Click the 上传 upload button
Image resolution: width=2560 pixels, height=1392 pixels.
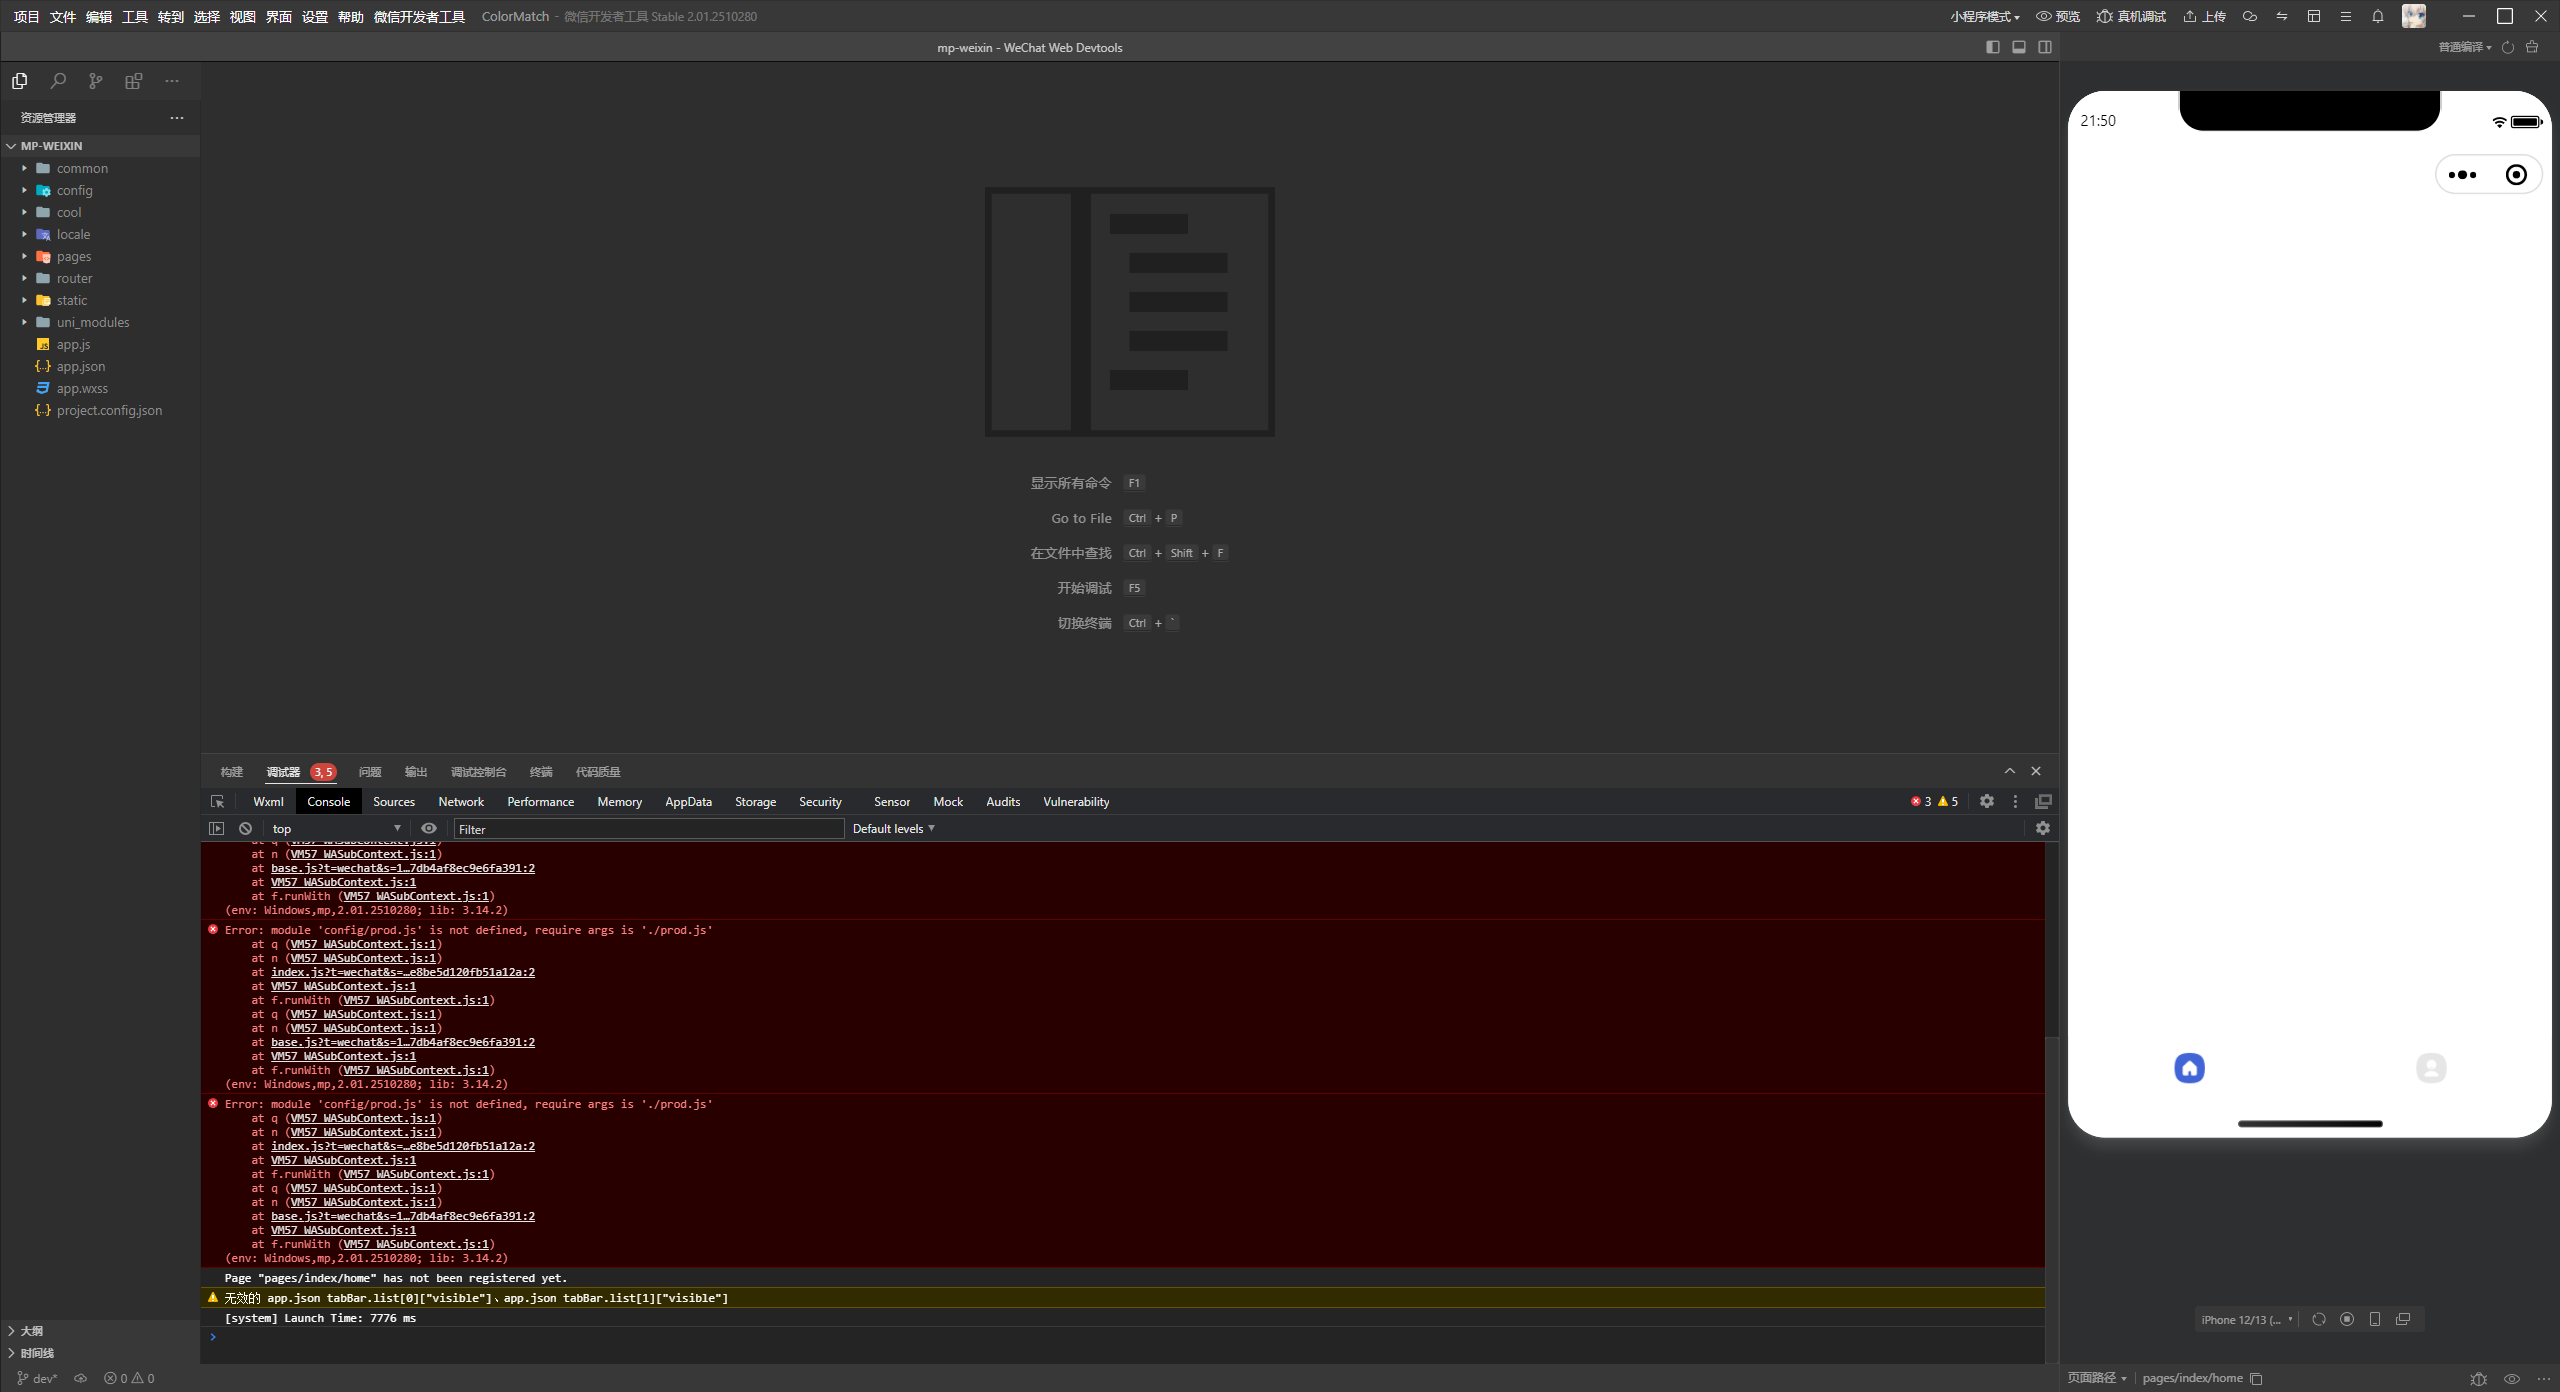2204,16
